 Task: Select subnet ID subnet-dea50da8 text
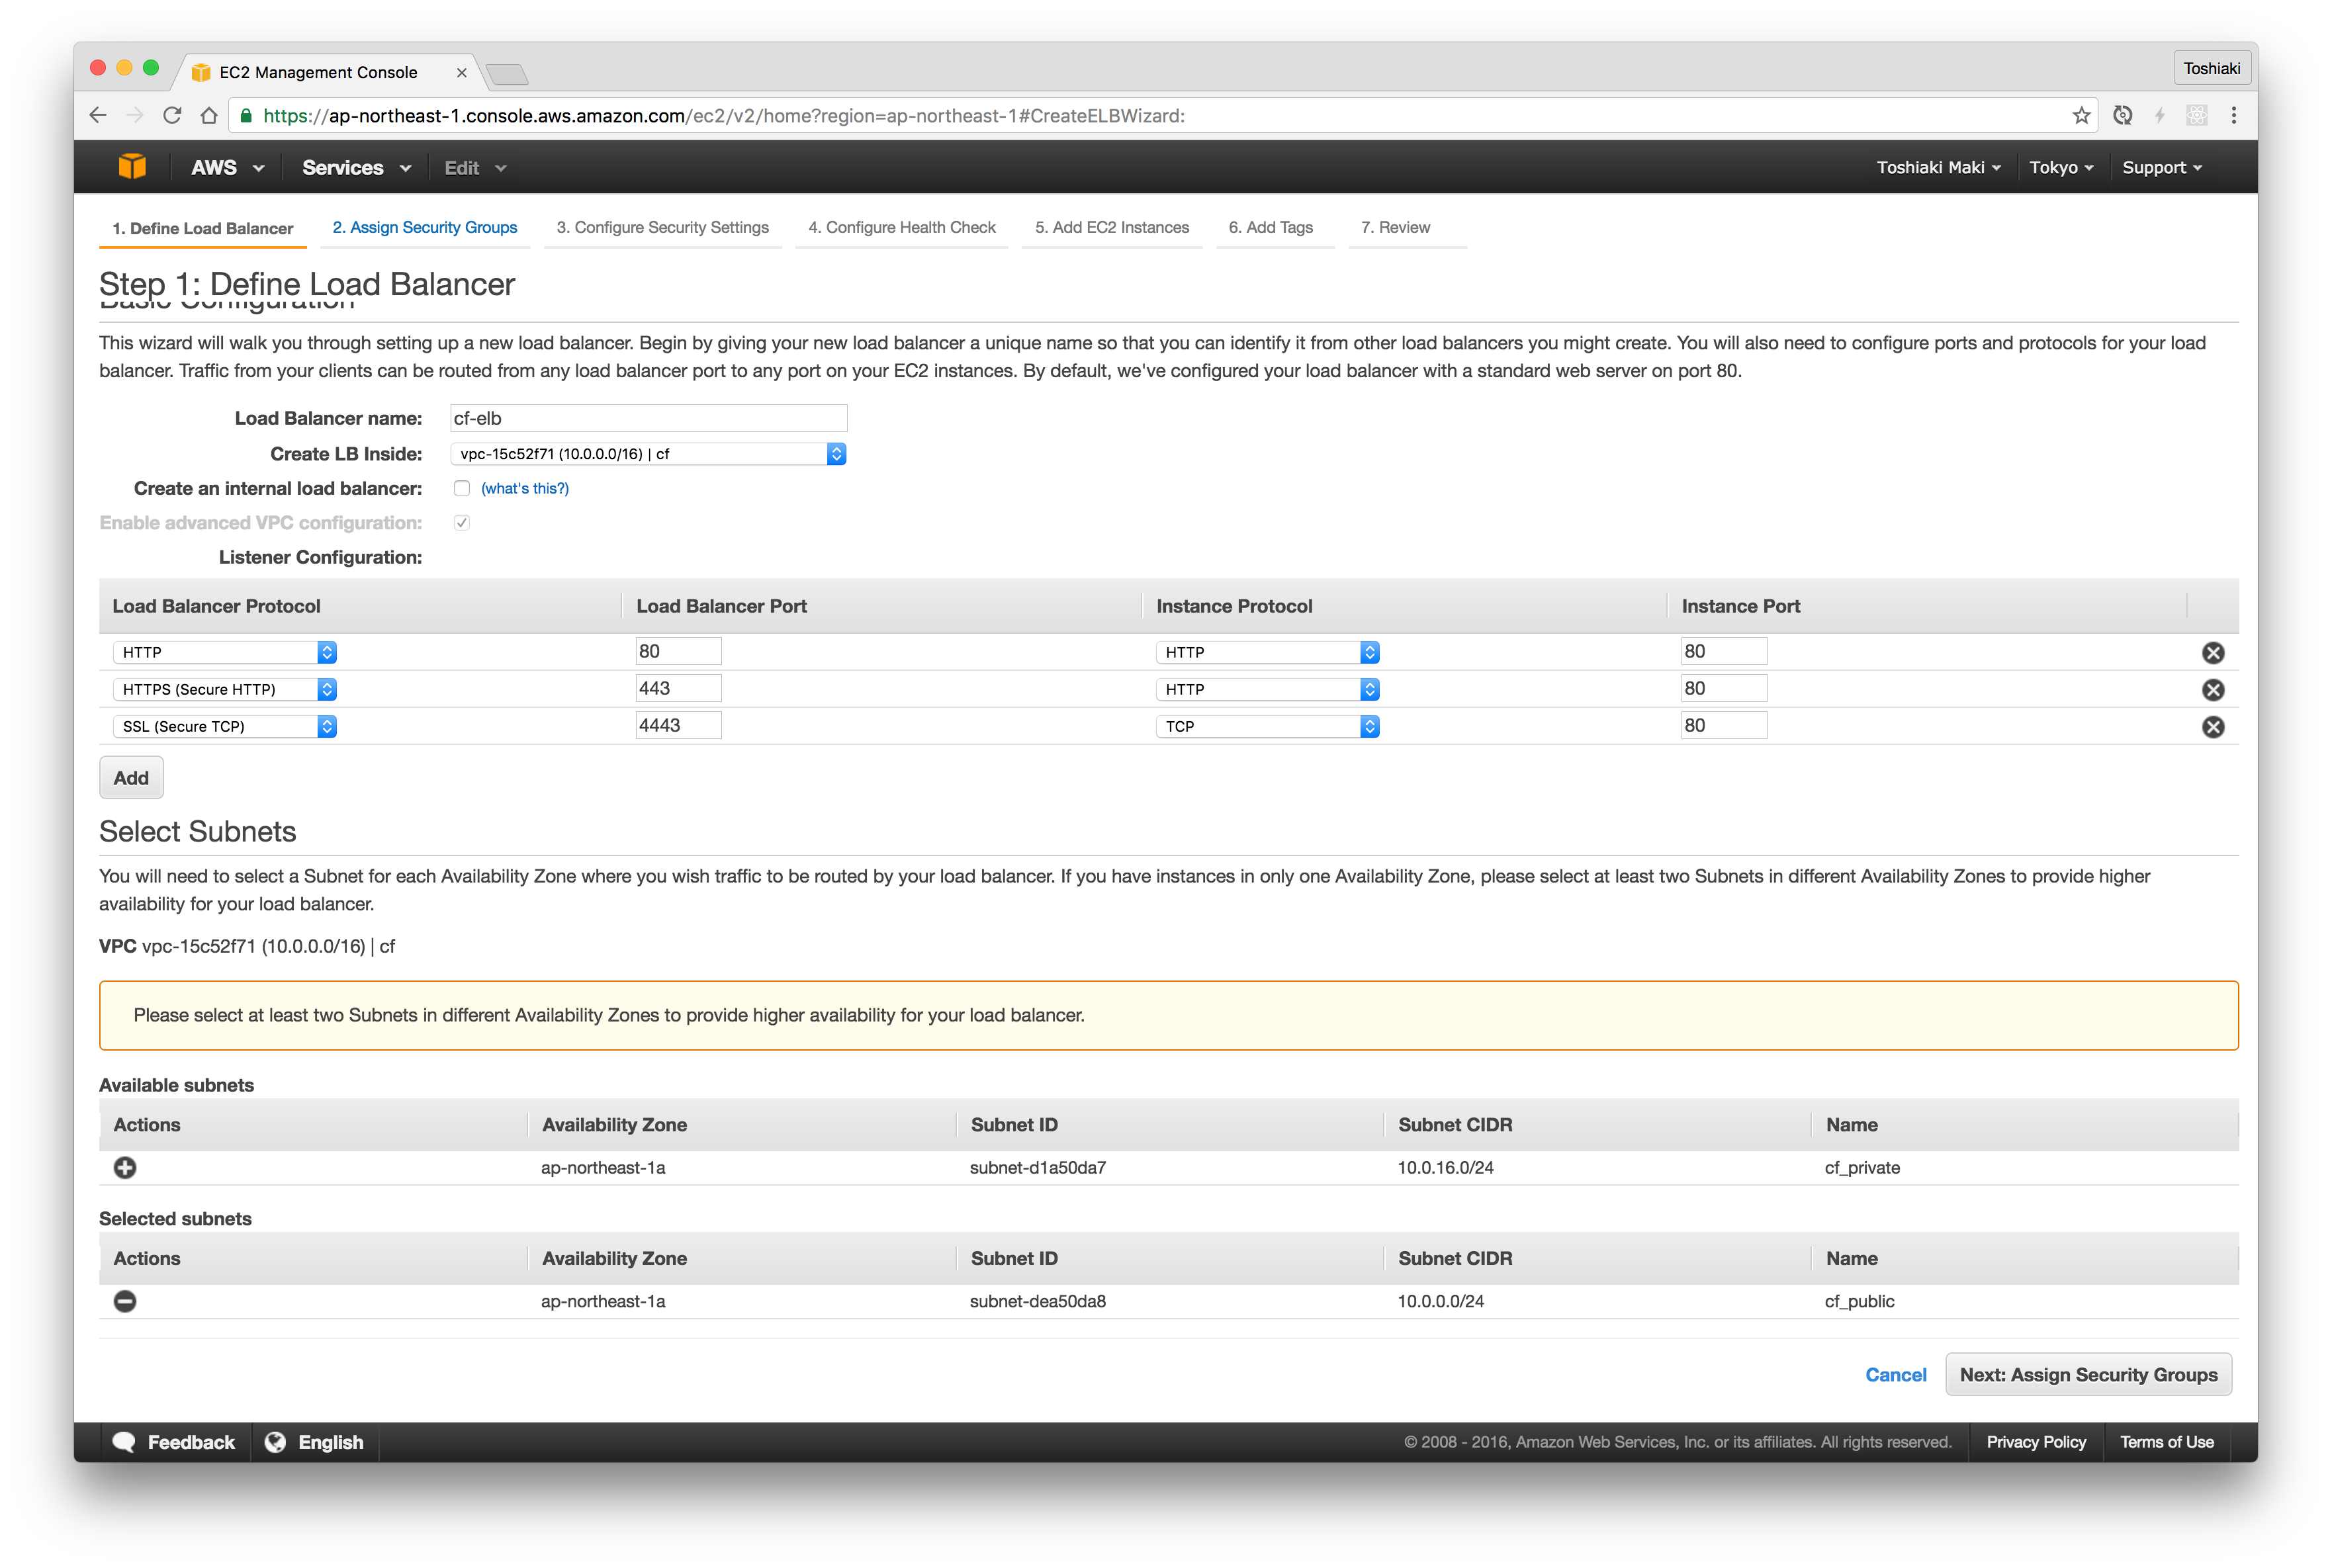[x=1037, y=1301]
